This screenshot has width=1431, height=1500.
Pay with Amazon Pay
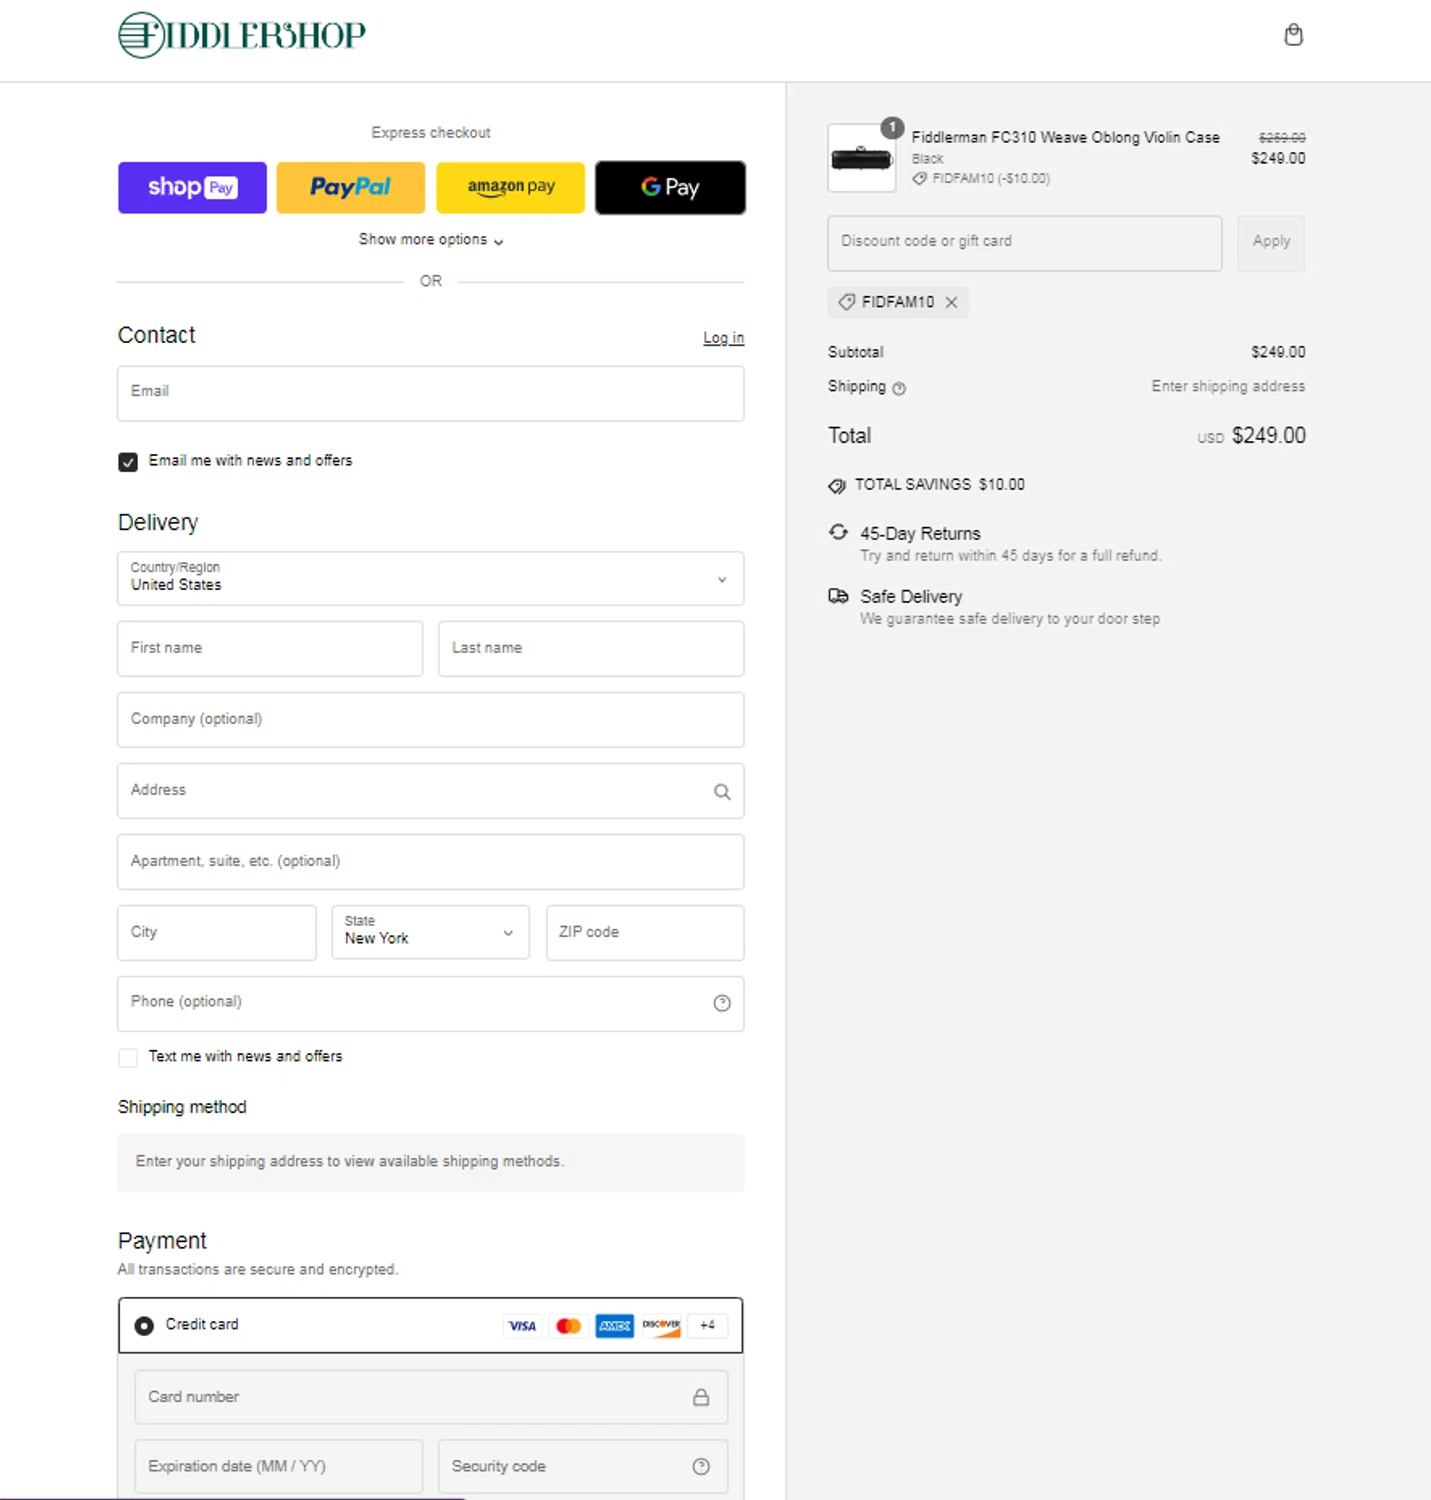point(510,188)
